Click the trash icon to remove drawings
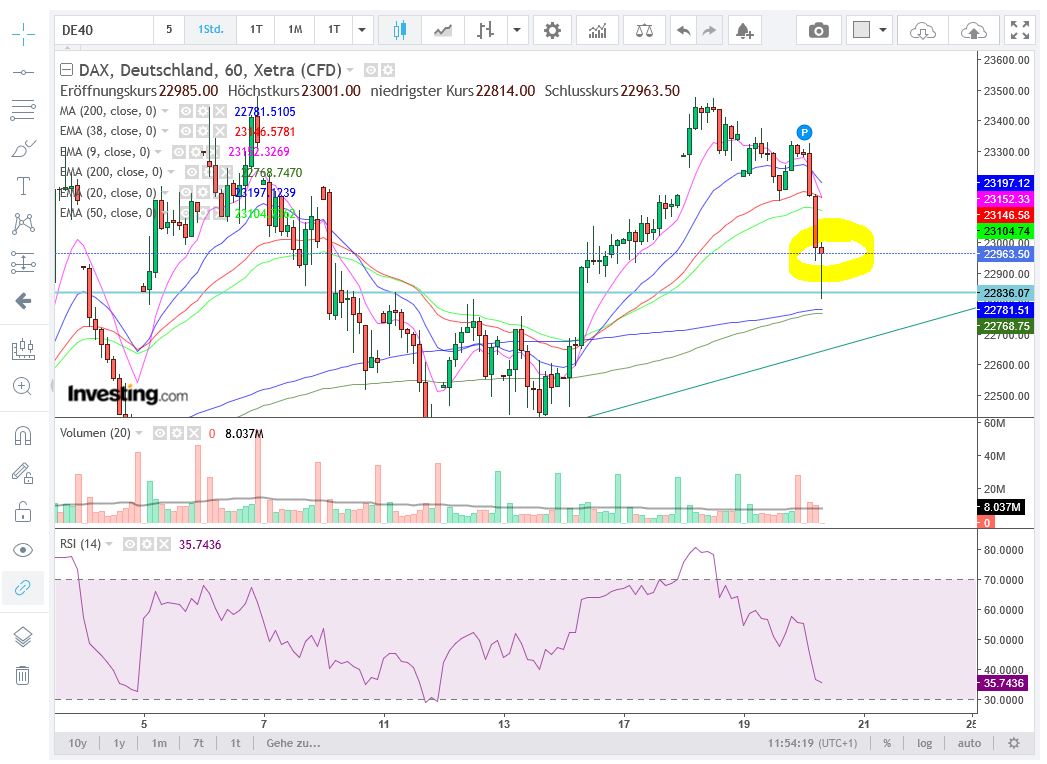Image resolution: width=1047 pixels, height=764 pixels. 23,675
